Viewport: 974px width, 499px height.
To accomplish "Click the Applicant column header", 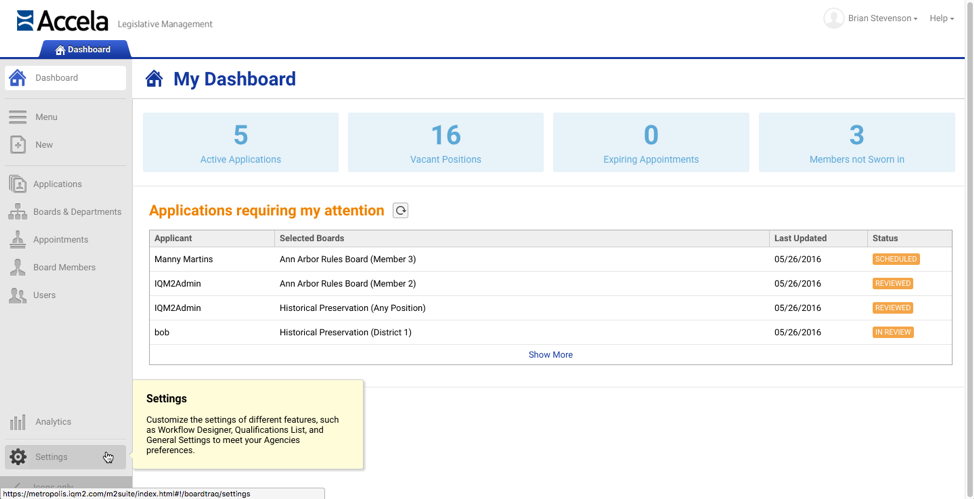I will click(x=212, y=238).
